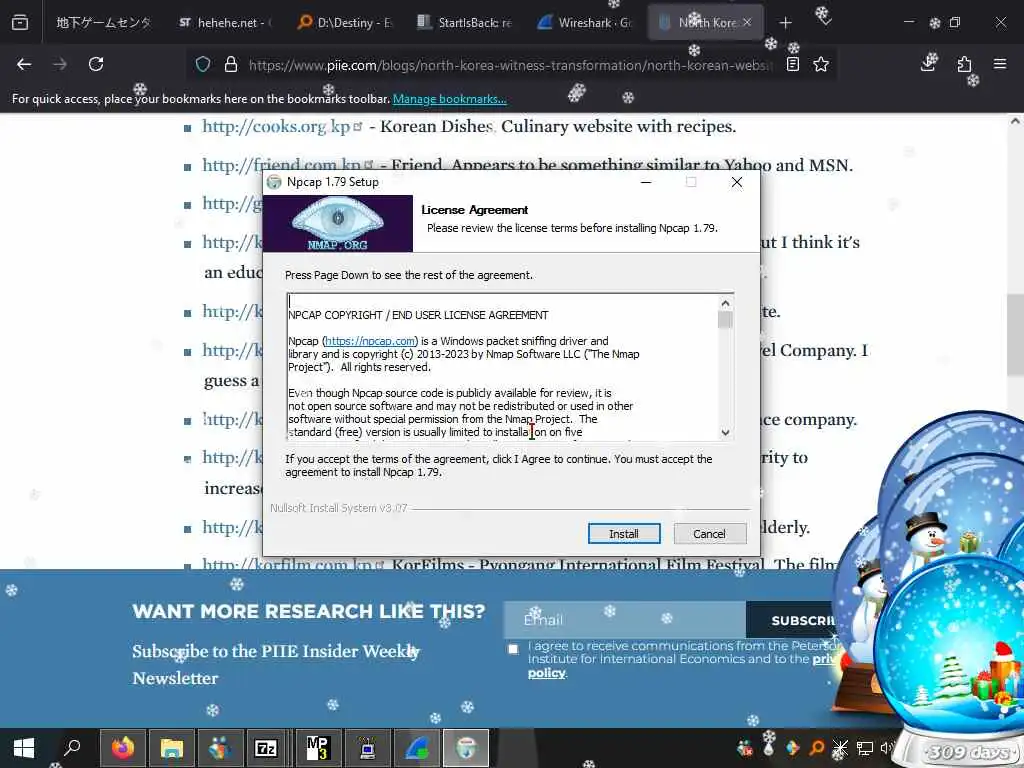Click the Npcap icon in the dialog title bar

click(x=274, y=182)
